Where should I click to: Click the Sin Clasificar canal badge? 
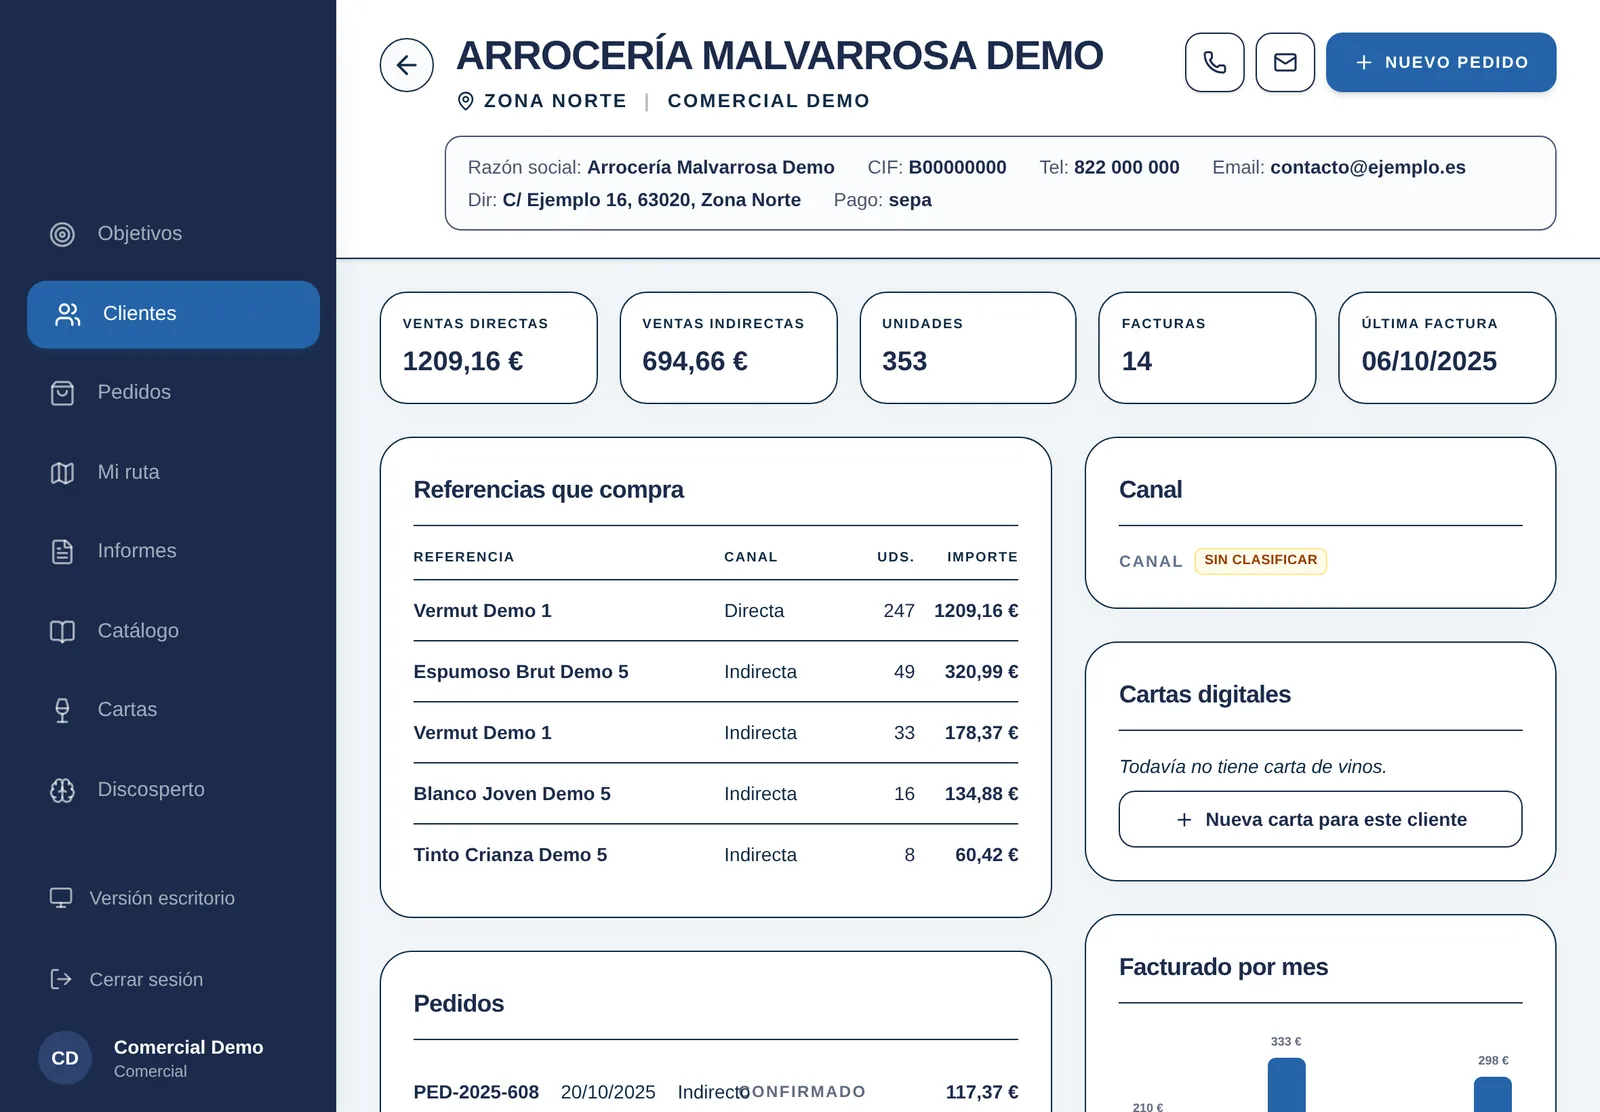pos(1260,560)
